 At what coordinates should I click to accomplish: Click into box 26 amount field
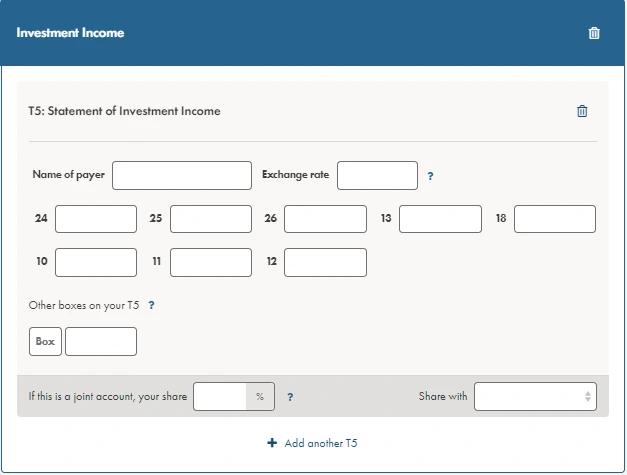point(325,219)
